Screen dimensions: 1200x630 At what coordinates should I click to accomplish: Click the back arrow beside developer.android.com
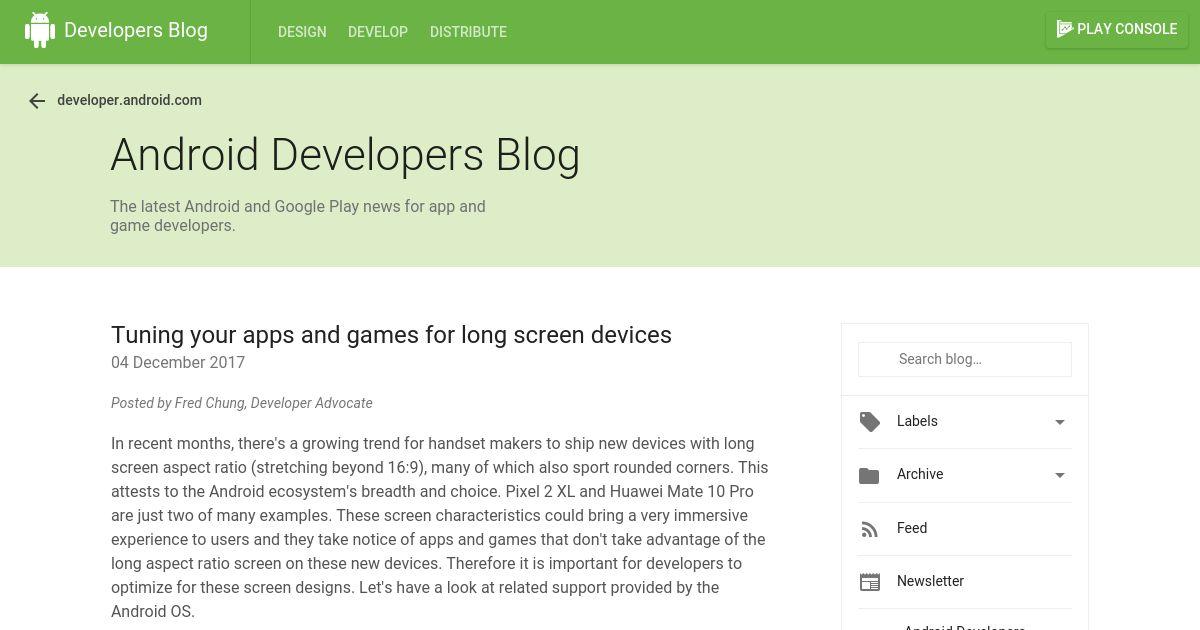[x=37, y=101]
